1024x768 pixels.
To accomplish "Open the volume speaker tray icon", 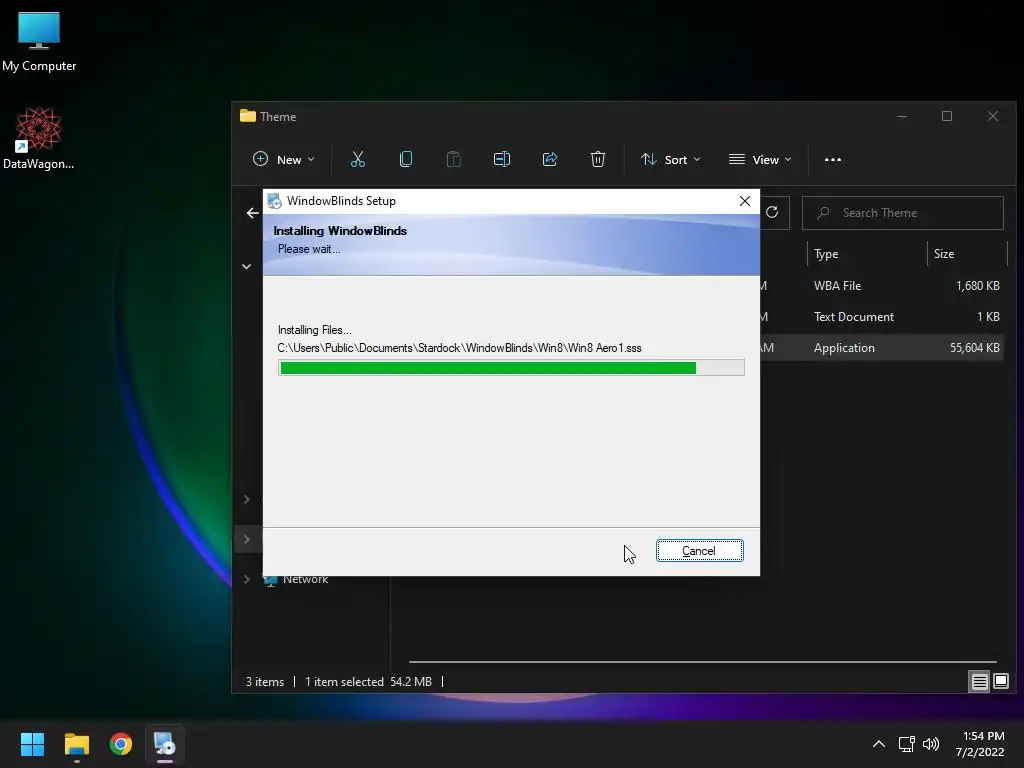I will click(x=931, y=744).
